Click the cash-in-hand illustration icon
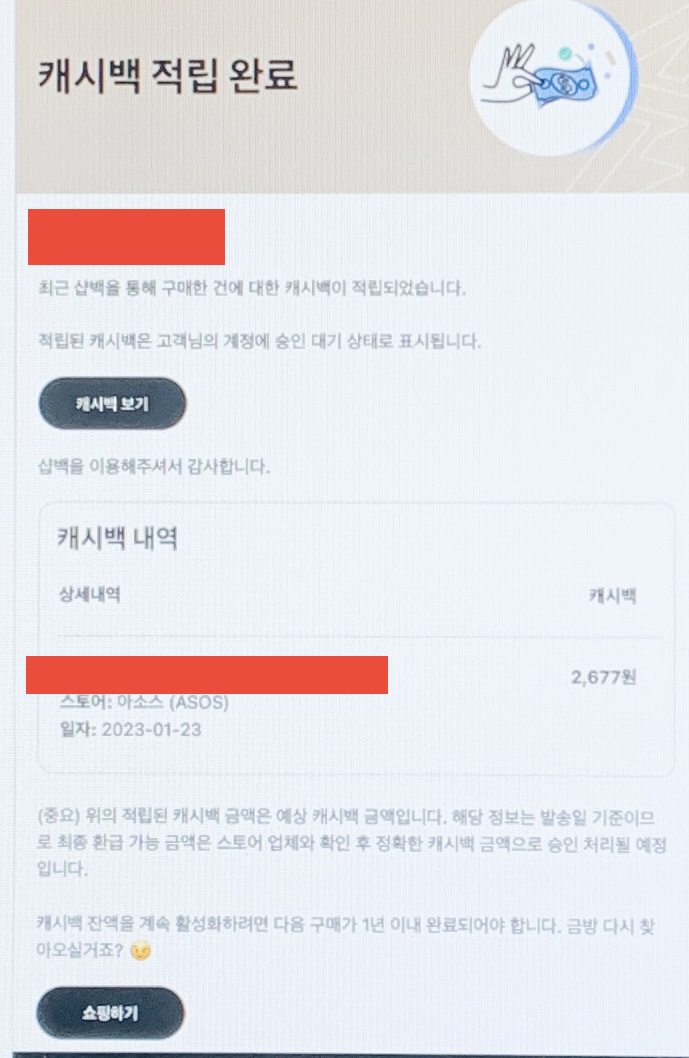Viewport: 689px width, 1058px height. (552, 76)
